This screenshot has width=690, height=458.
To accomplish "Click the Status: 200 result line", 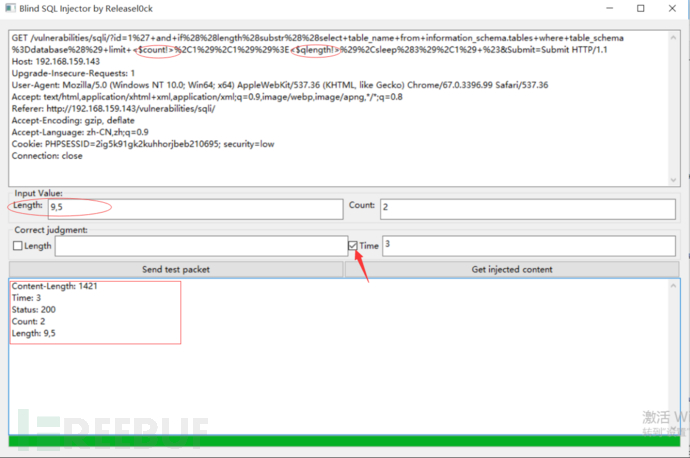I will point(34,310).
